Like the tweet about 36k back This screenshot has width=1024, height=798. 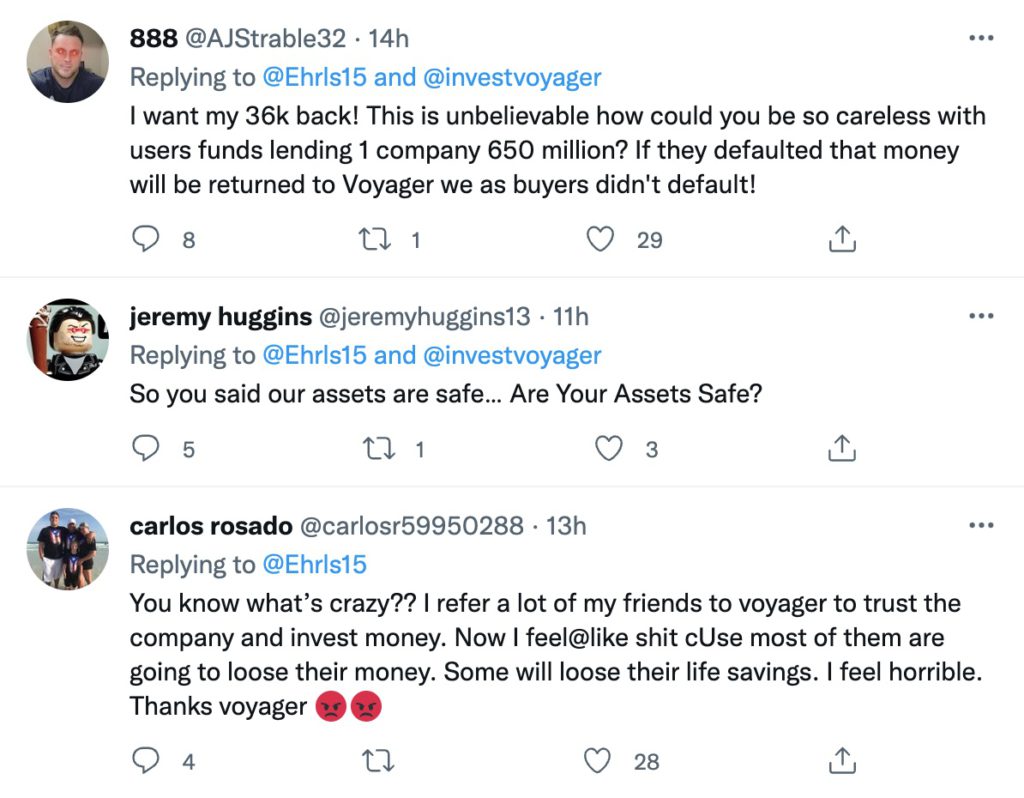600,239
